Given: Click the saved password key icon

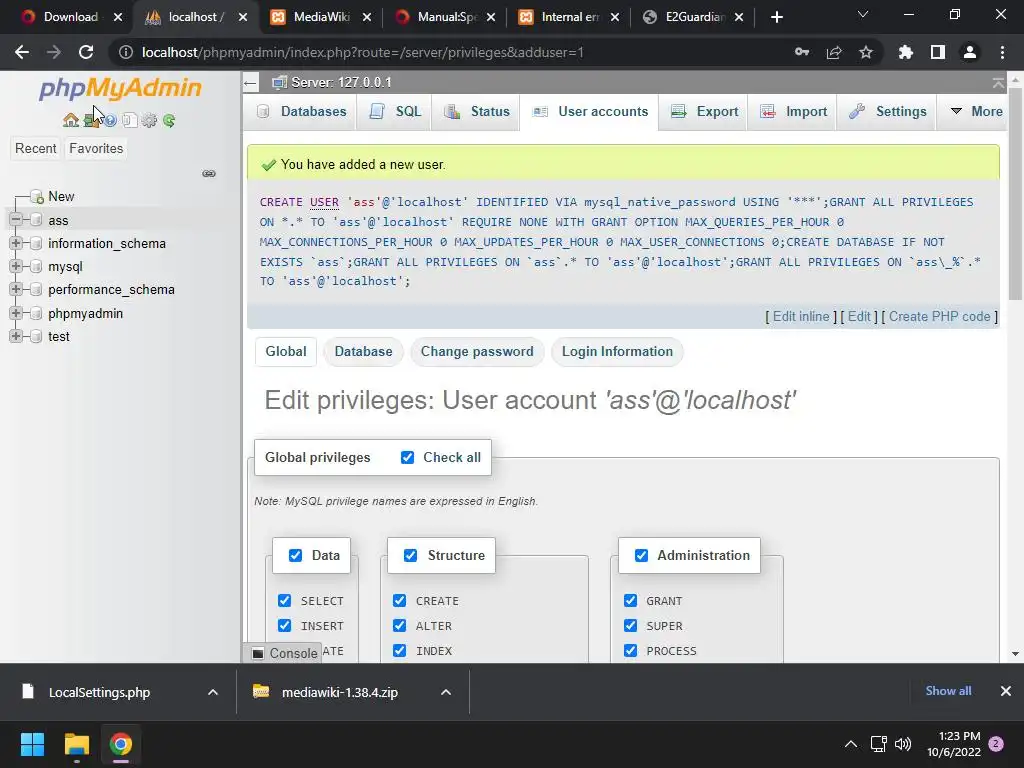Looking at the screenshot, I should pyautogui.click(x=802, y=52).
